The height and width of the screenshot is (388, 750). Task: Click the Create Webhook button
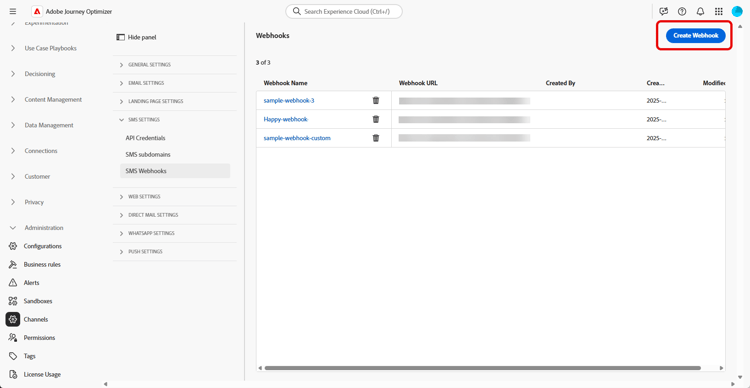click(695, 35)
